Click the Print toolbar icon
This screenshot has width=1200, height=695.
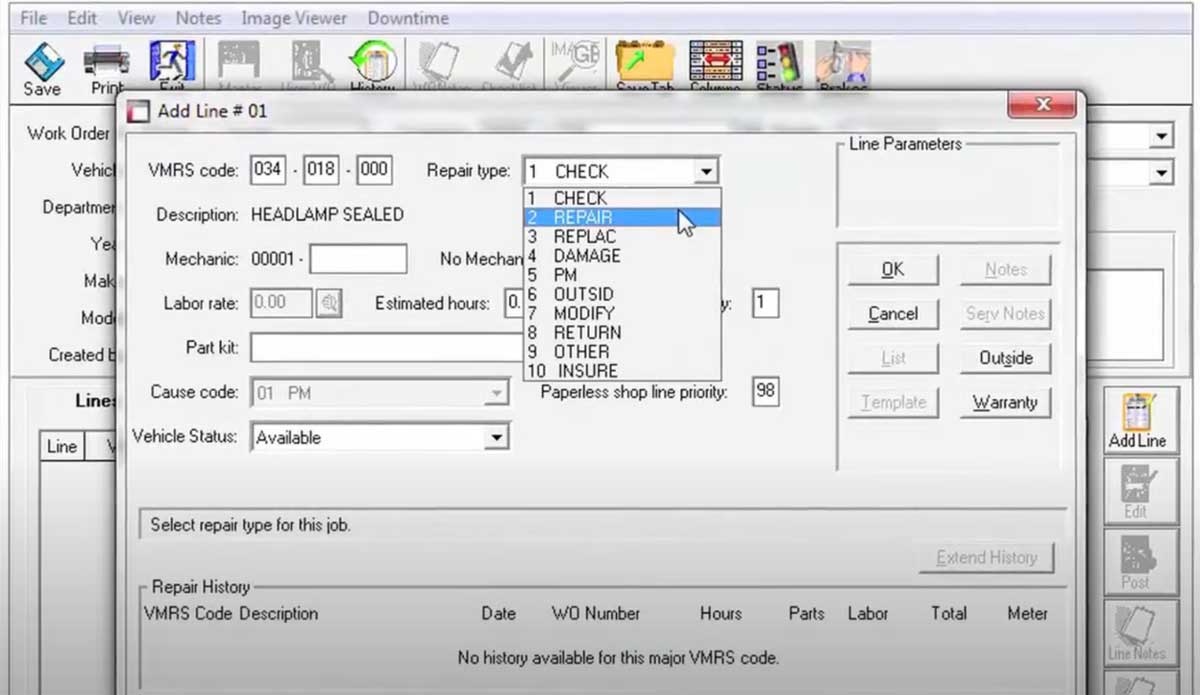[x=105, y=62]
